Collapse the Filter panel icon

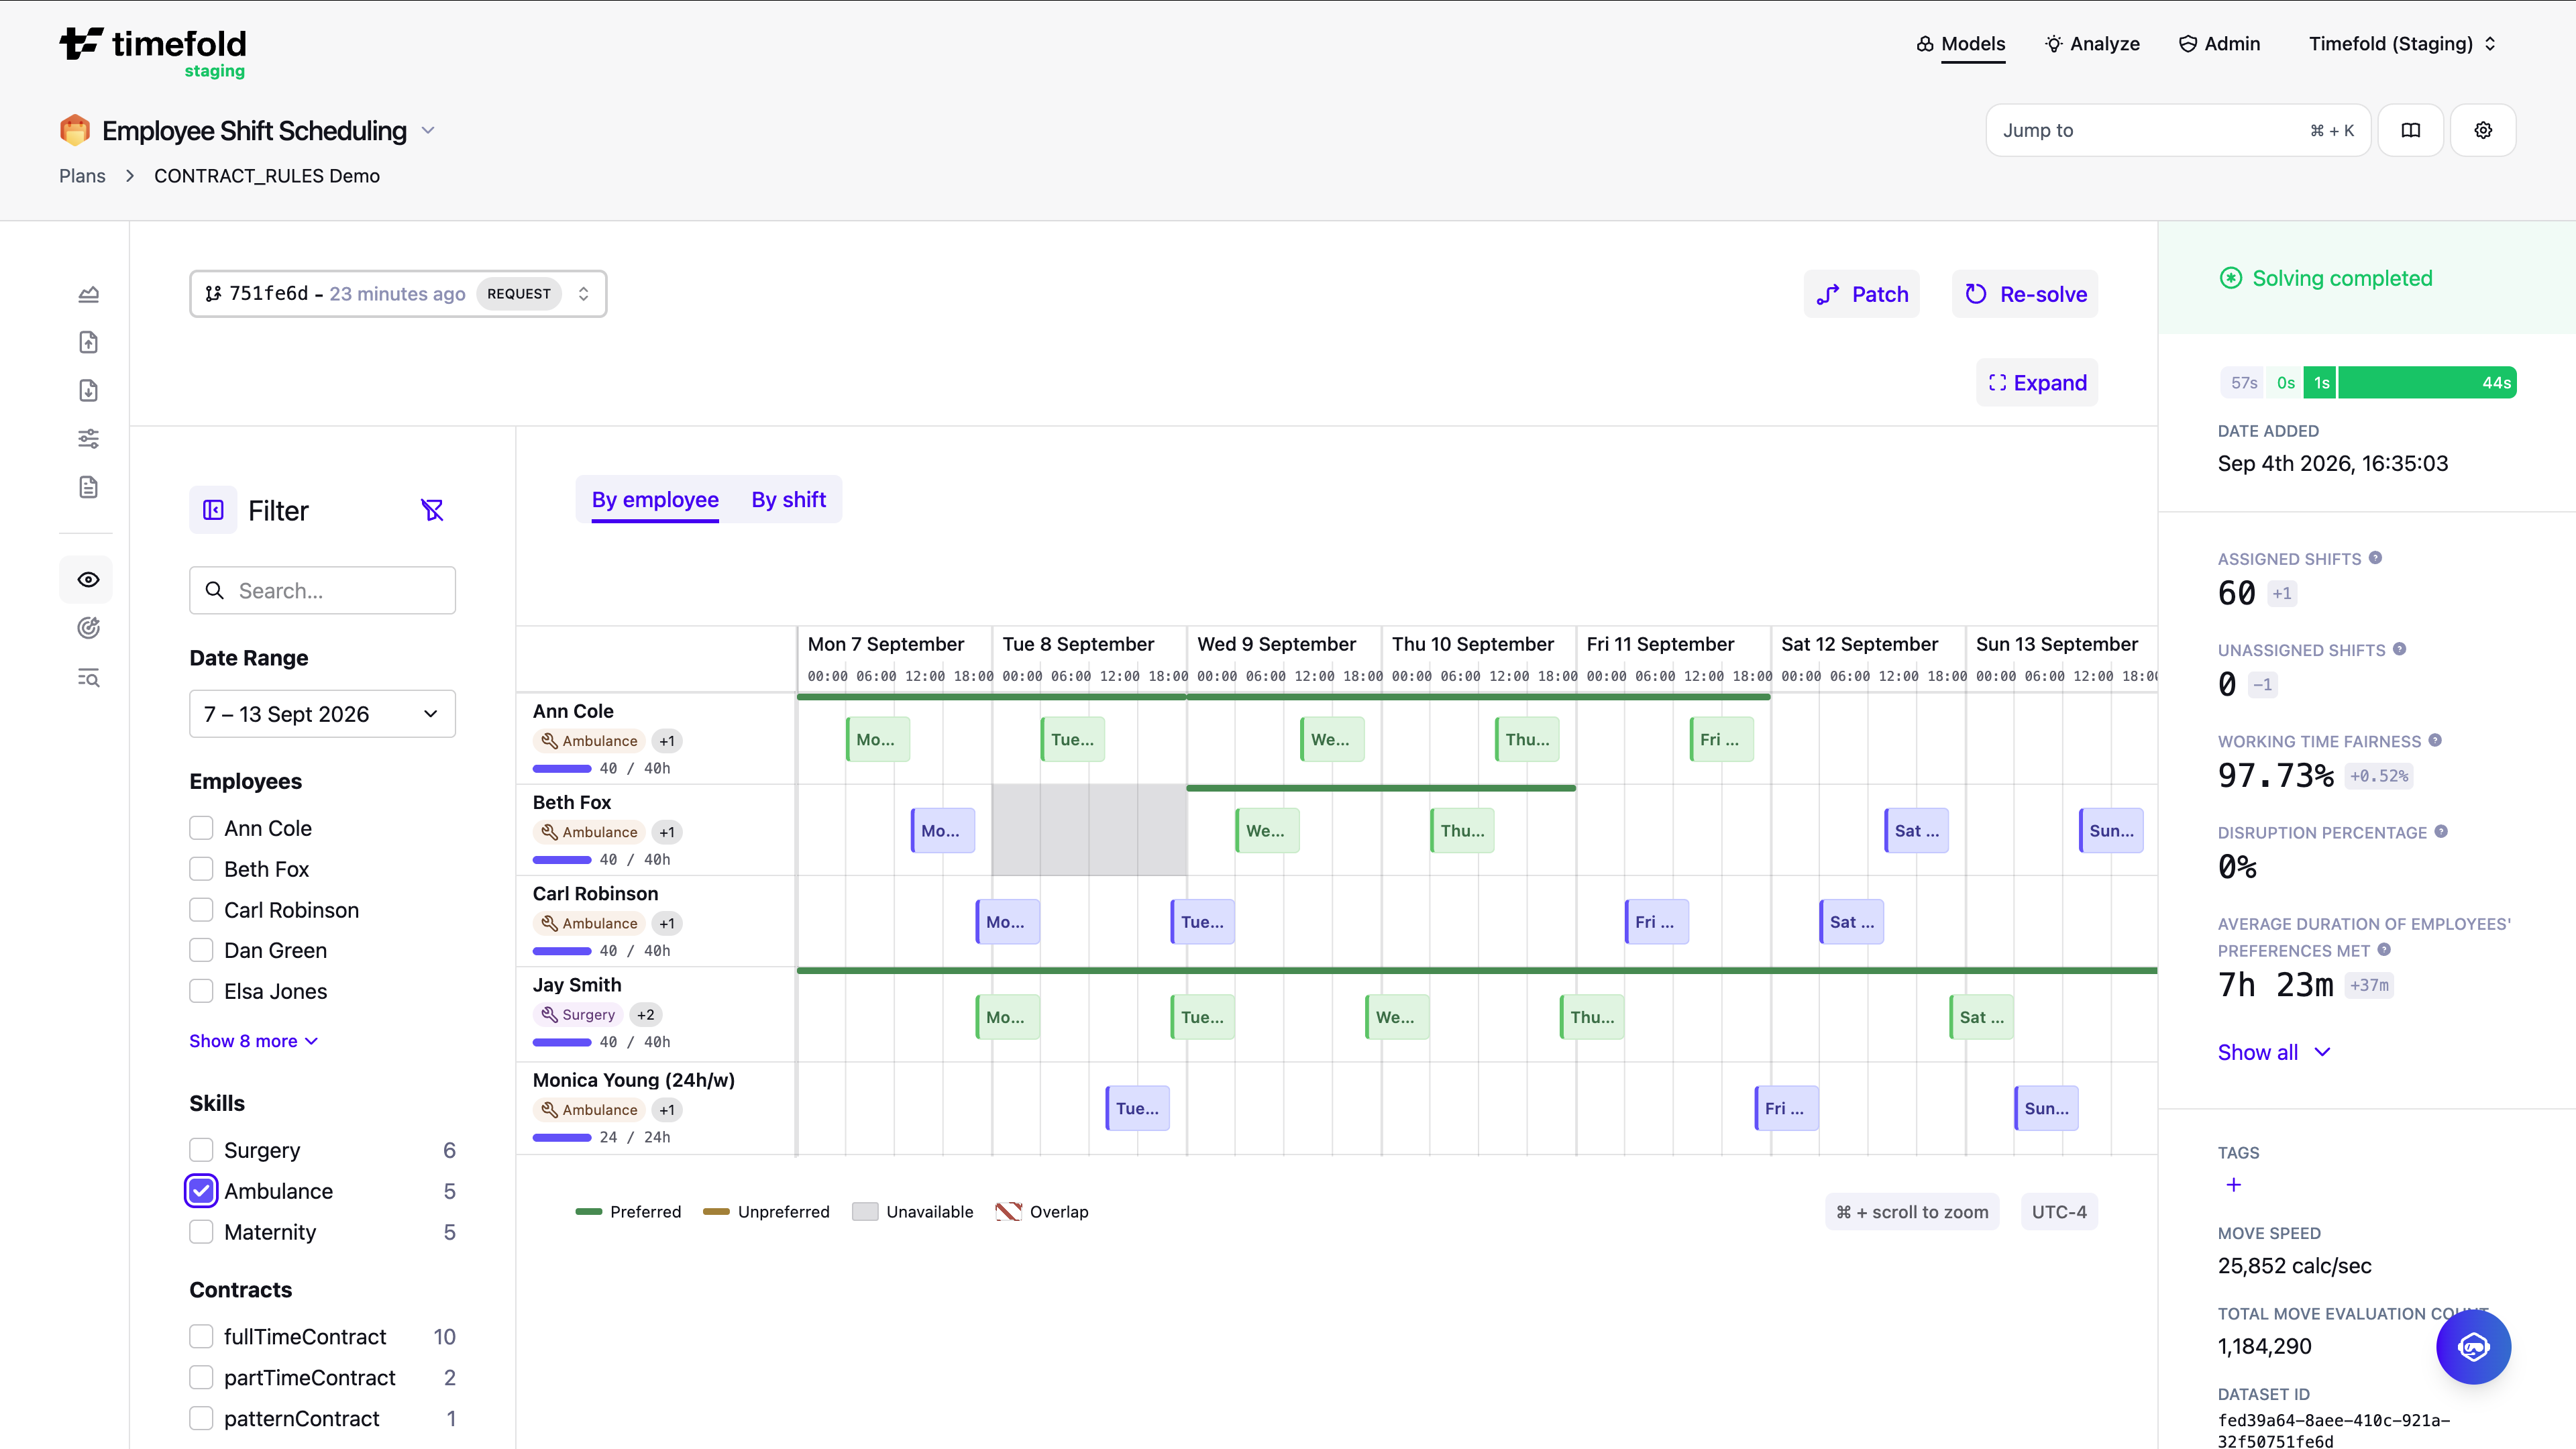pos(213,510)
